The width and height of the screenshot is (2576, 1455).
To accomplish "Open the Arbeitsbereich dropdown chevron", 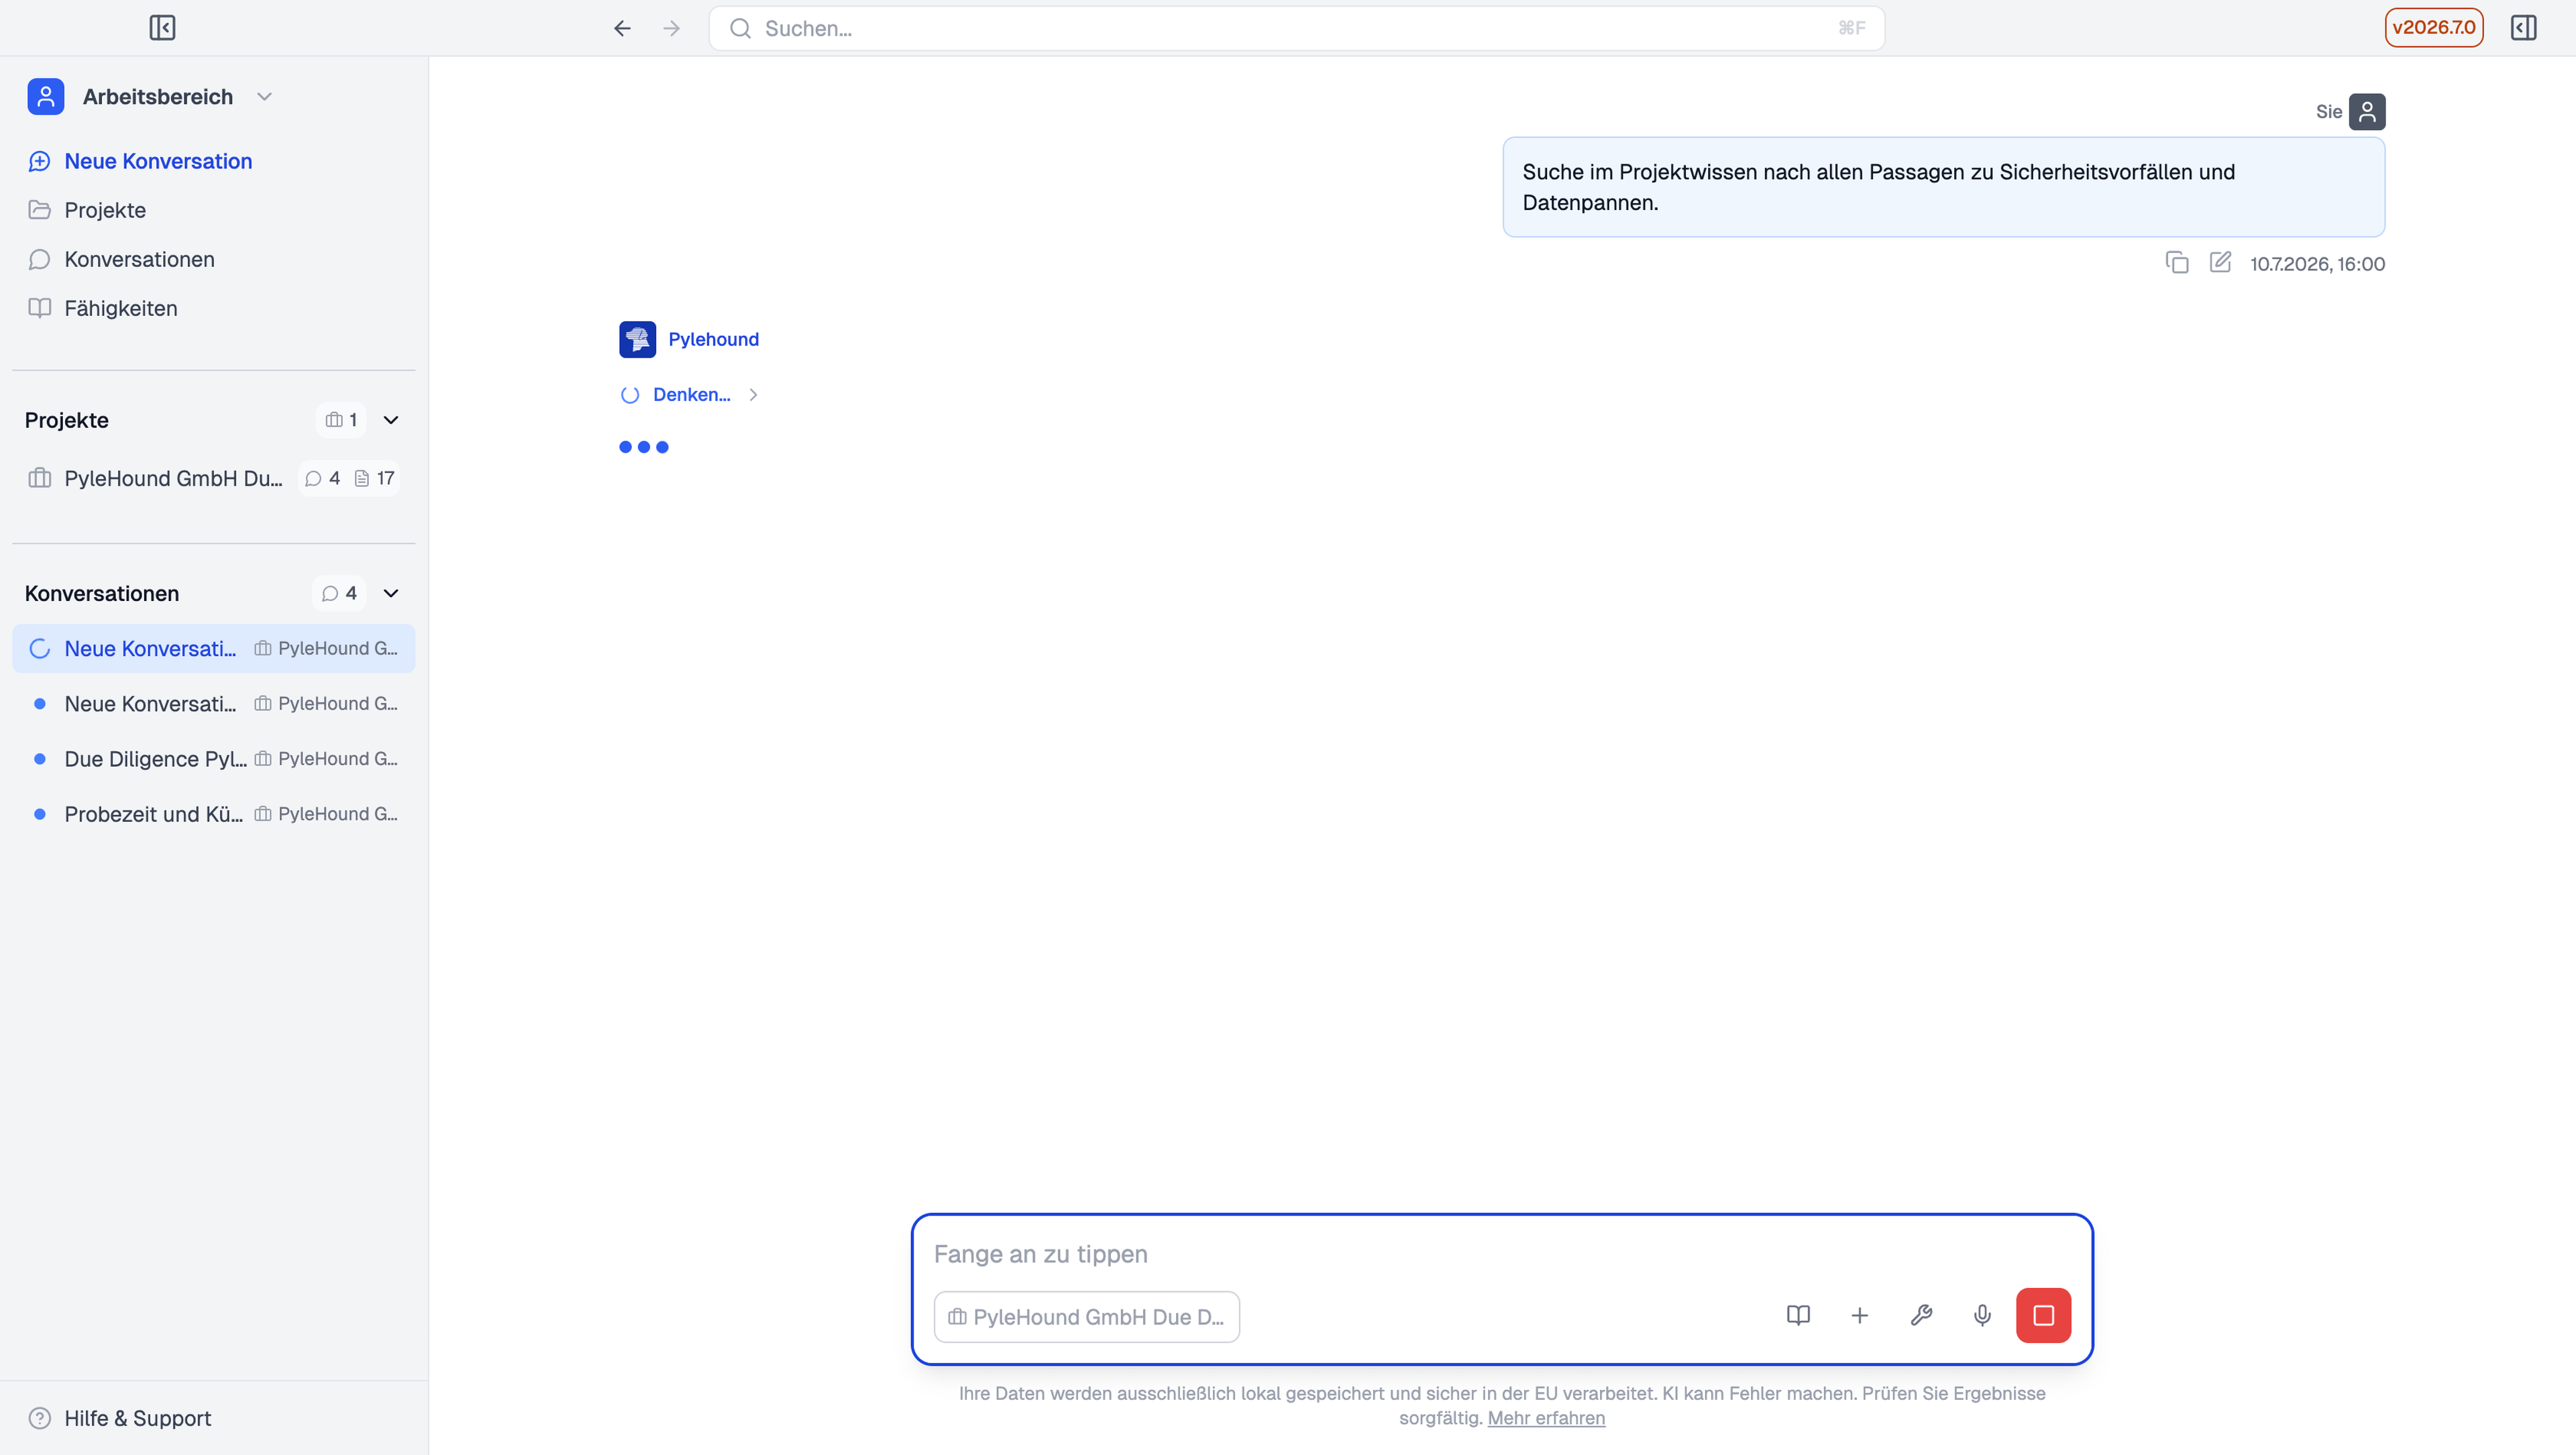I will (x=264, y=97).
